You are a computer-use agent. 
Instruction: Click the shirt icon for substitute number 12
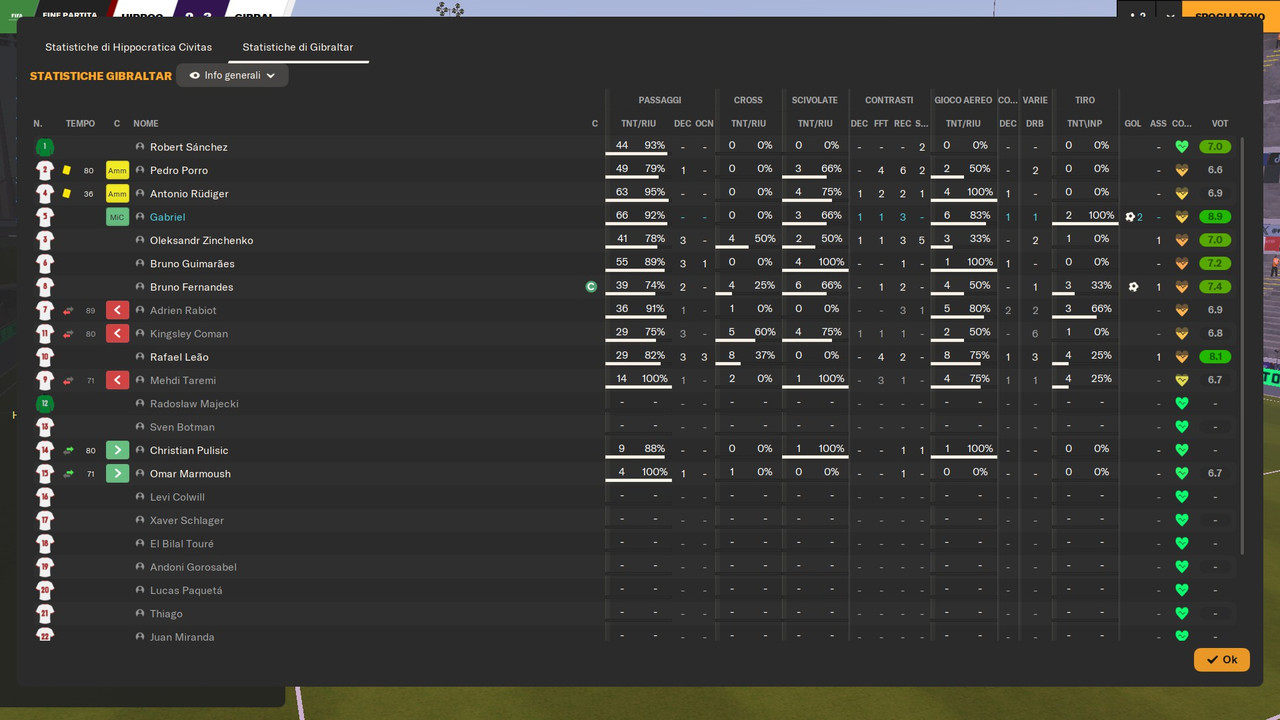point(44,404)
